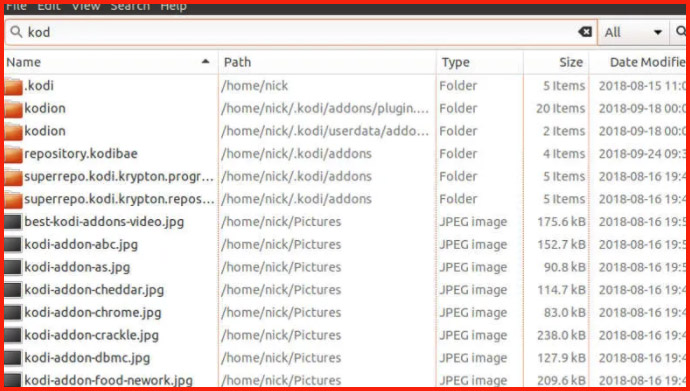Sort by Type column header
Image resolution: width=690 pixels, height=391 pixels.
[x=480, y=62]
